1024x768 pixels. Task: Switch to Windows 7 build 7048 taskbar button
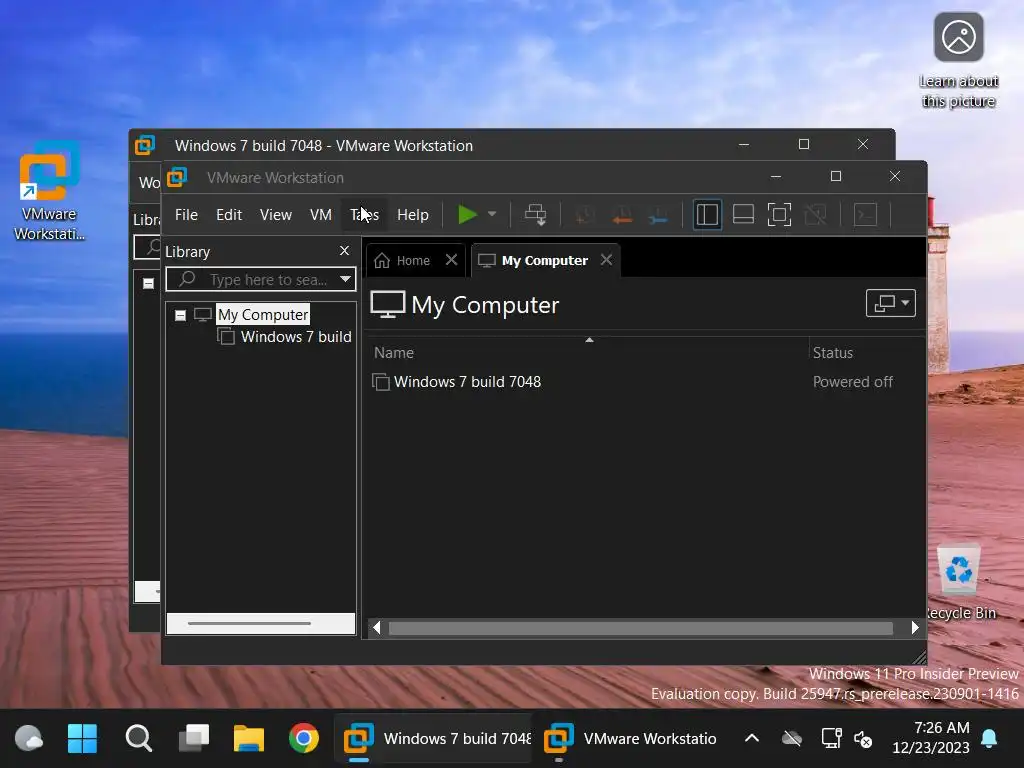434,739
